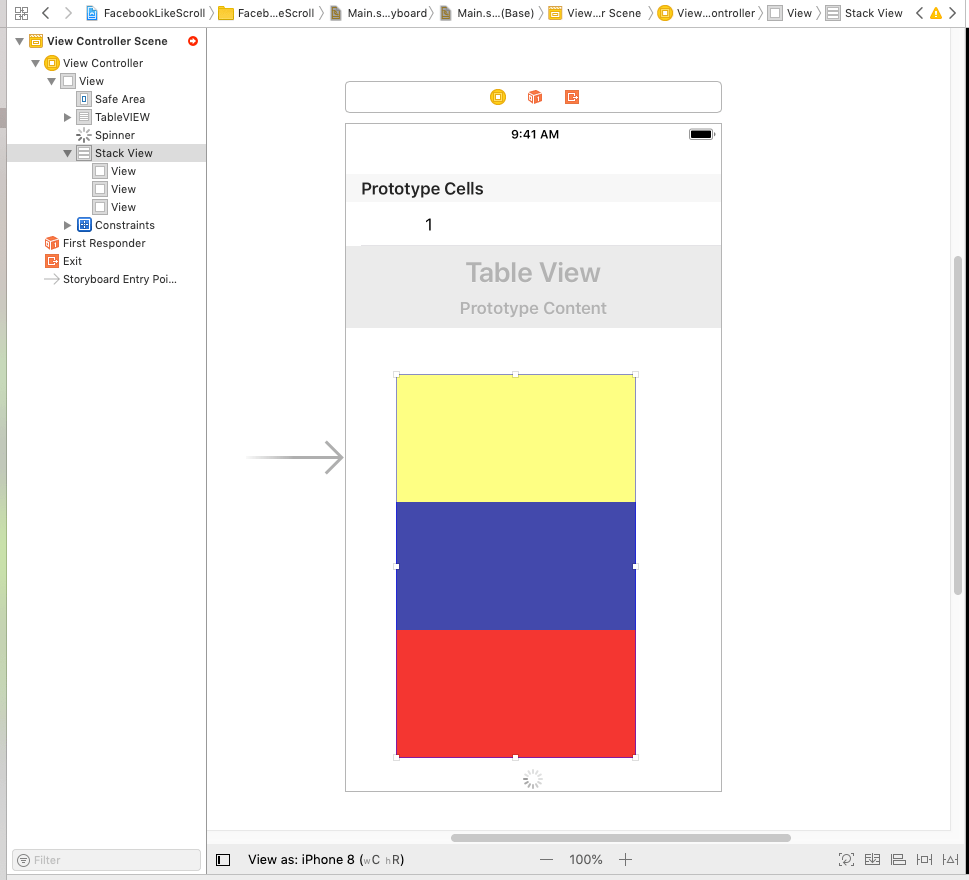Open Resolve Auto Layout Issues menu

[950, 860]
